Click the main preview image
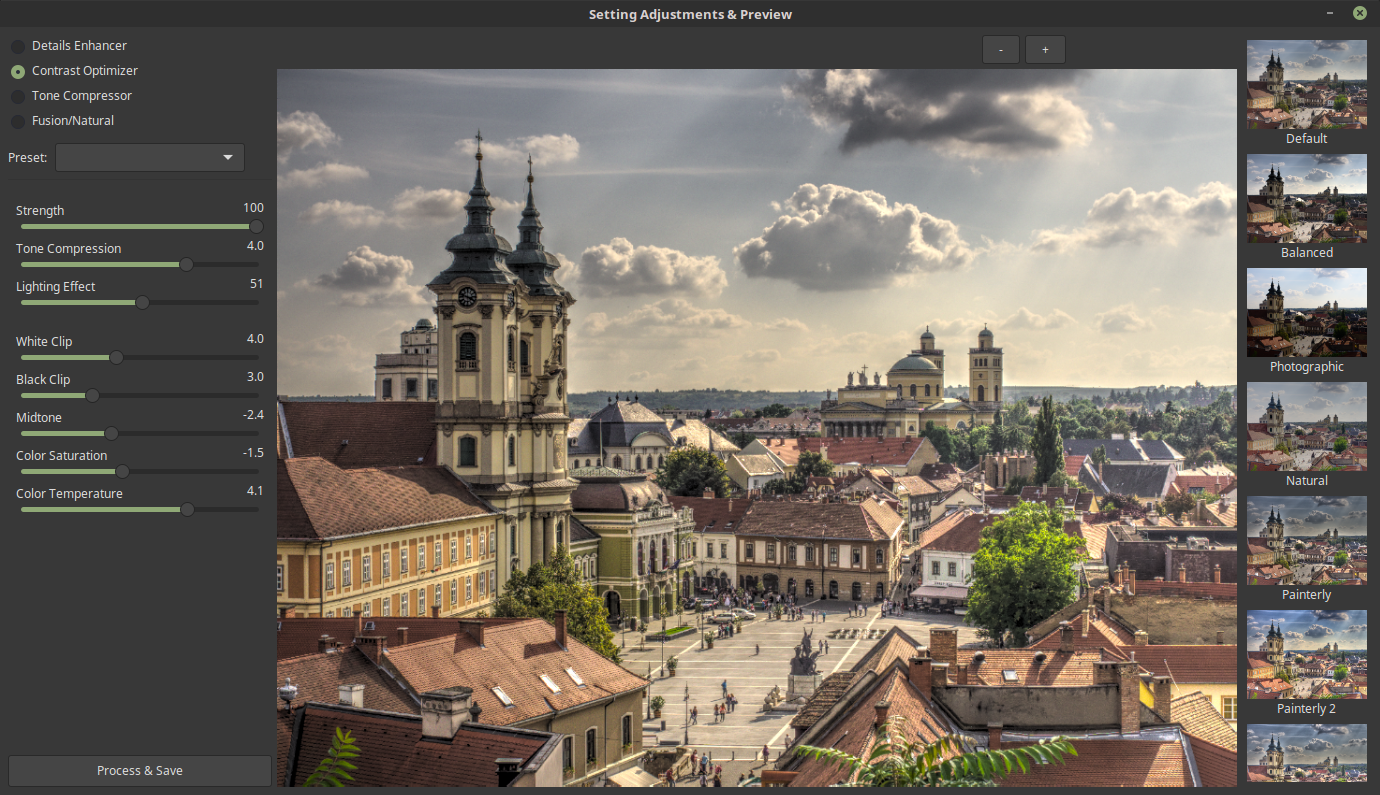 757,428
